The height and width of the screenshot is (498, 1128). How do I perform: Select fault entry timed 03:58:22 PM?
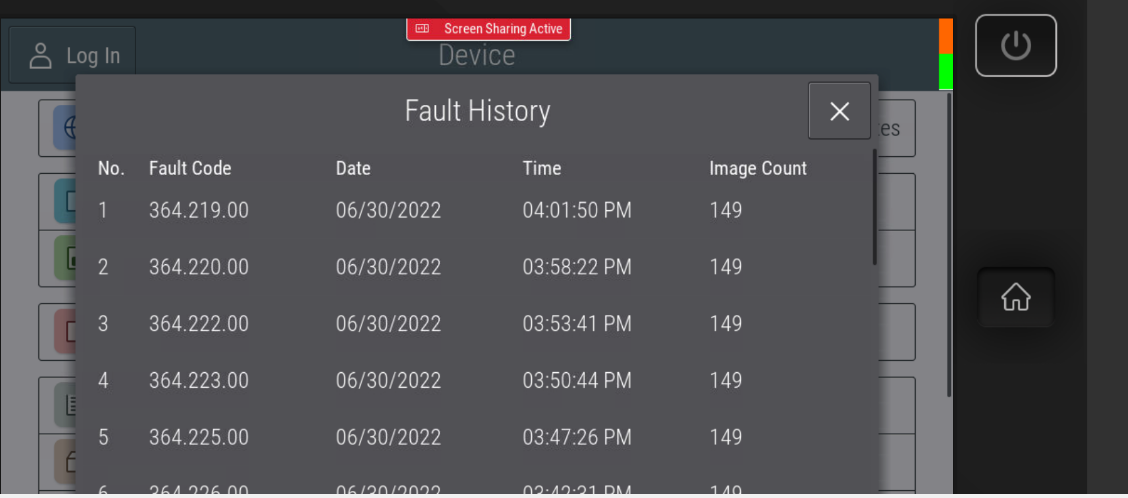point(576,267)
